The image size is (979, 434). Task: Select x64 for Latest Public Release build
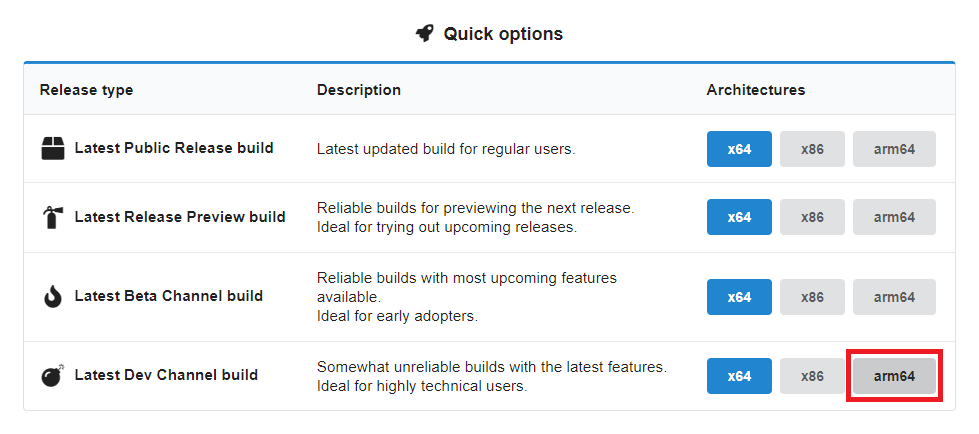click(x=739, y=149)
